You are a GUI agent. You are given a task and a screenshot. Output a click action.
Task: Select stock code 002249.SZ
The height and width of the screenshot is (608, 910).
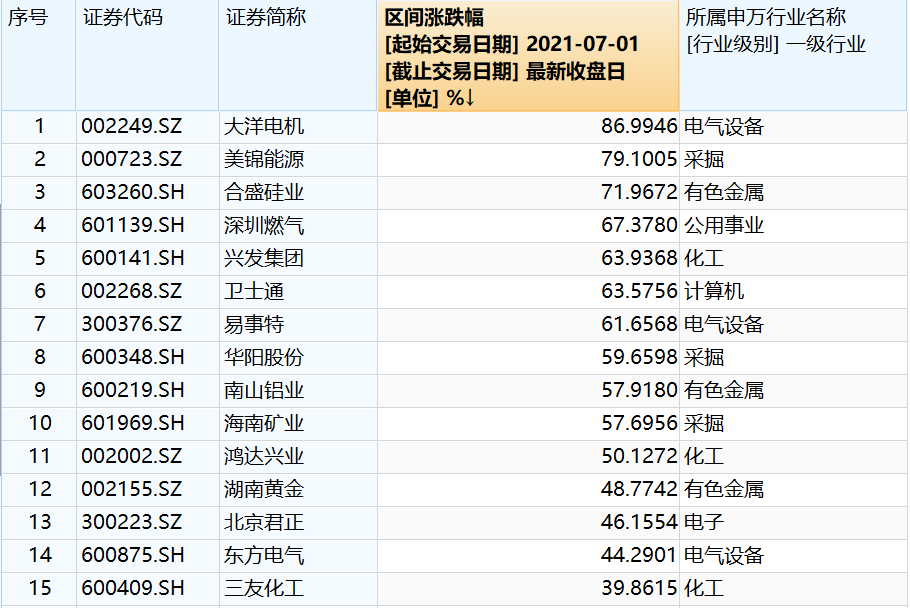click(132, 126)
